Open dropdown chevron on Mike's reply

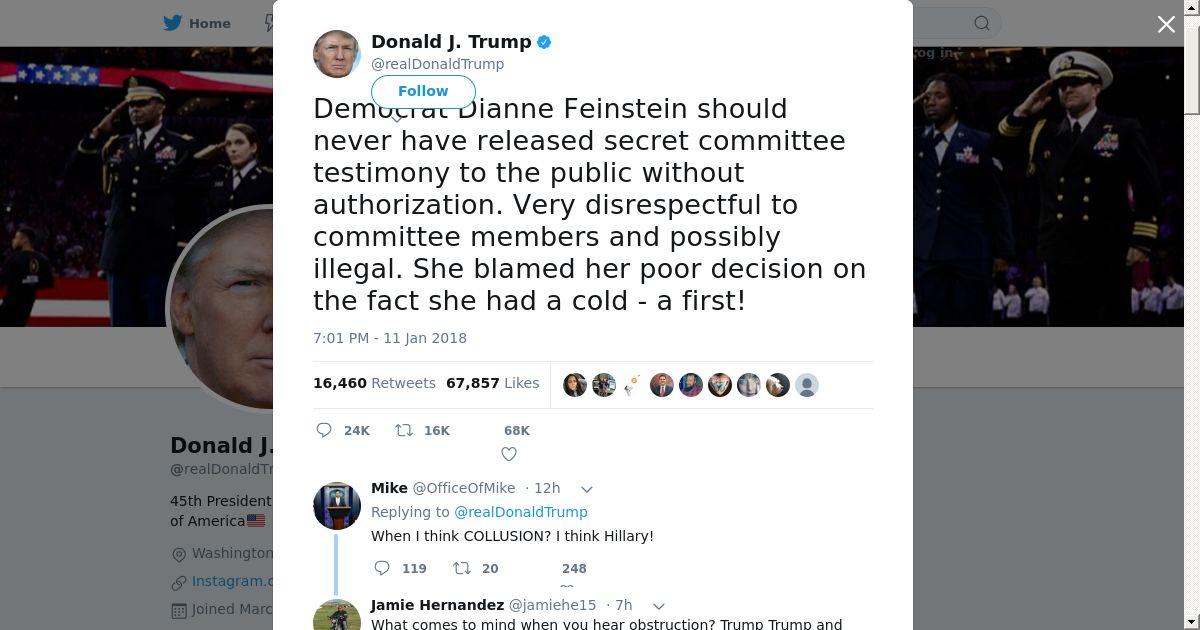[587, 489]
